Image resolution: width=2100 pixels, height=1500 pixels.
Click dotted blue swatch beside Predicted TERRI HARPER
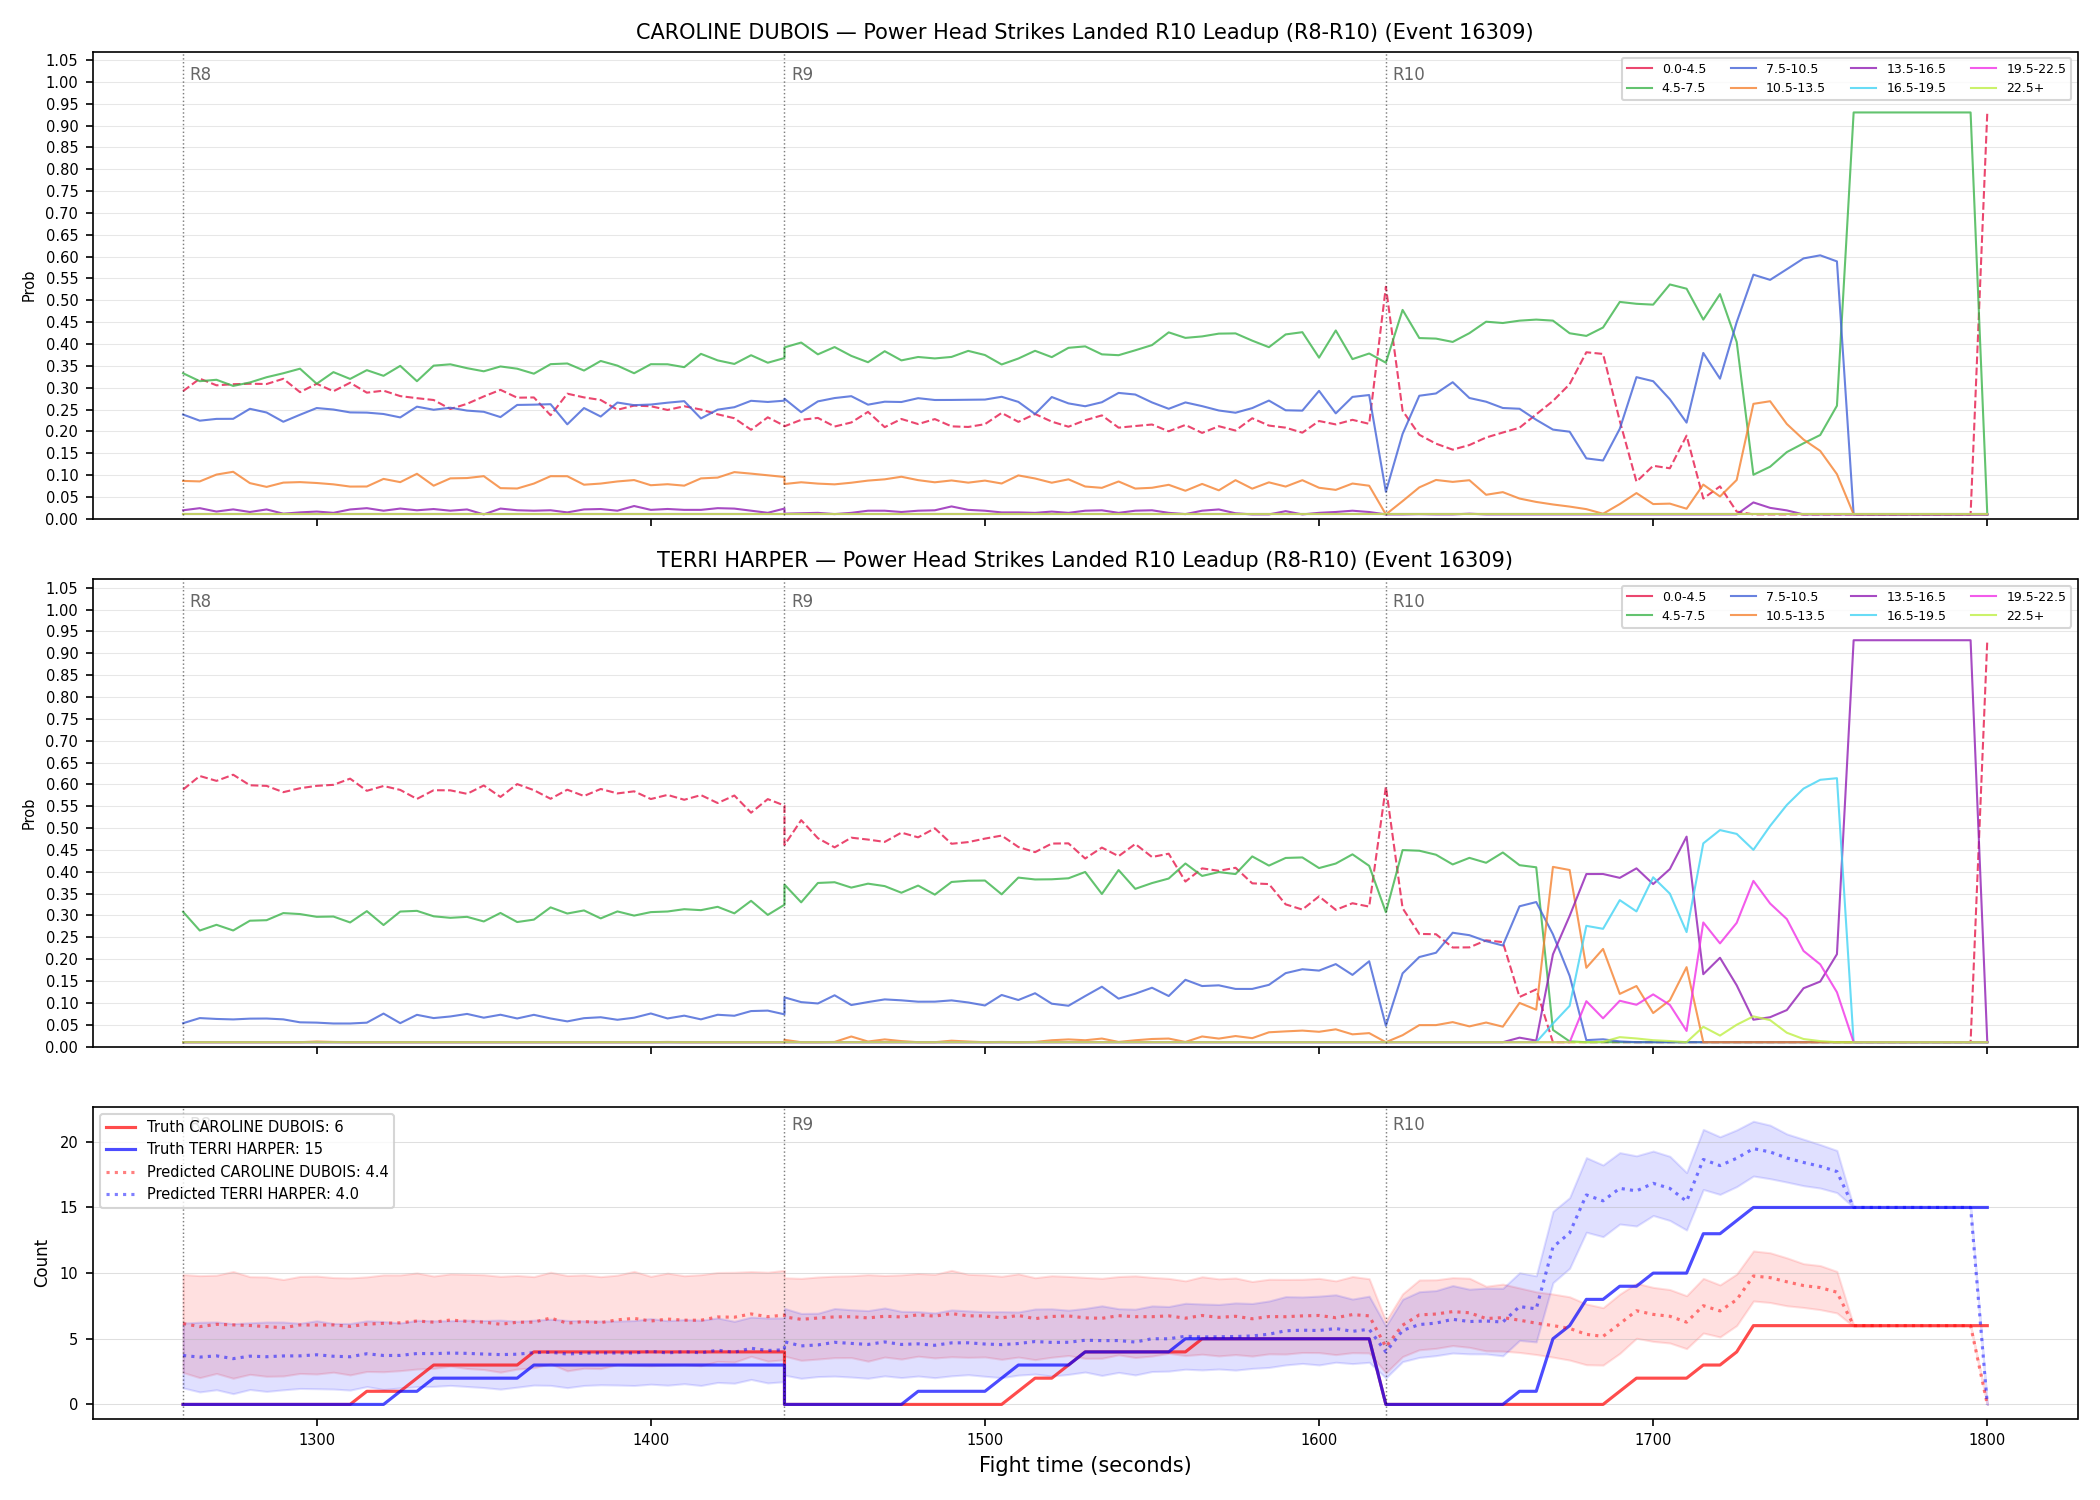coord(121,1193)
